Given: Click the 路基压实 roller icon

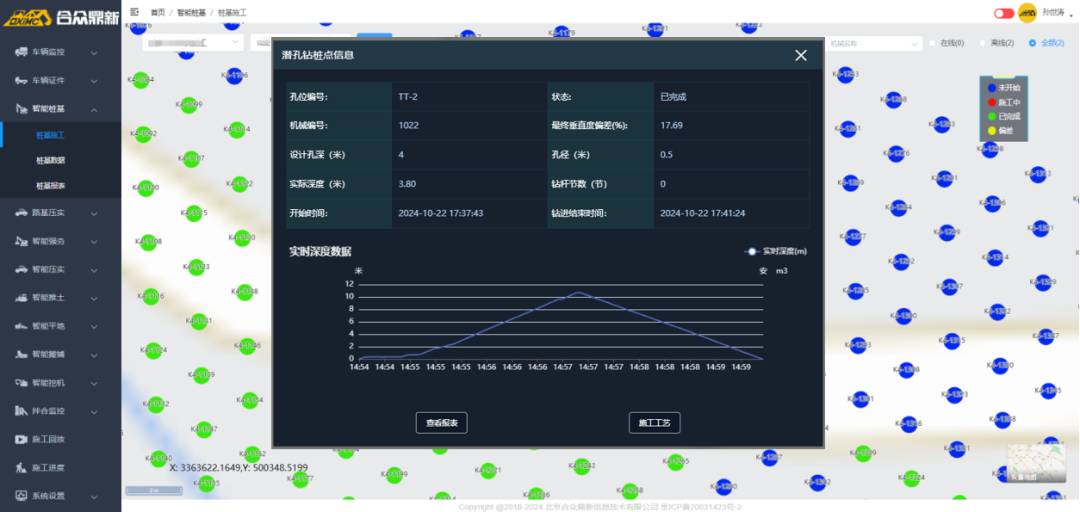Looking at the screenshot, I should coord(21,212).
